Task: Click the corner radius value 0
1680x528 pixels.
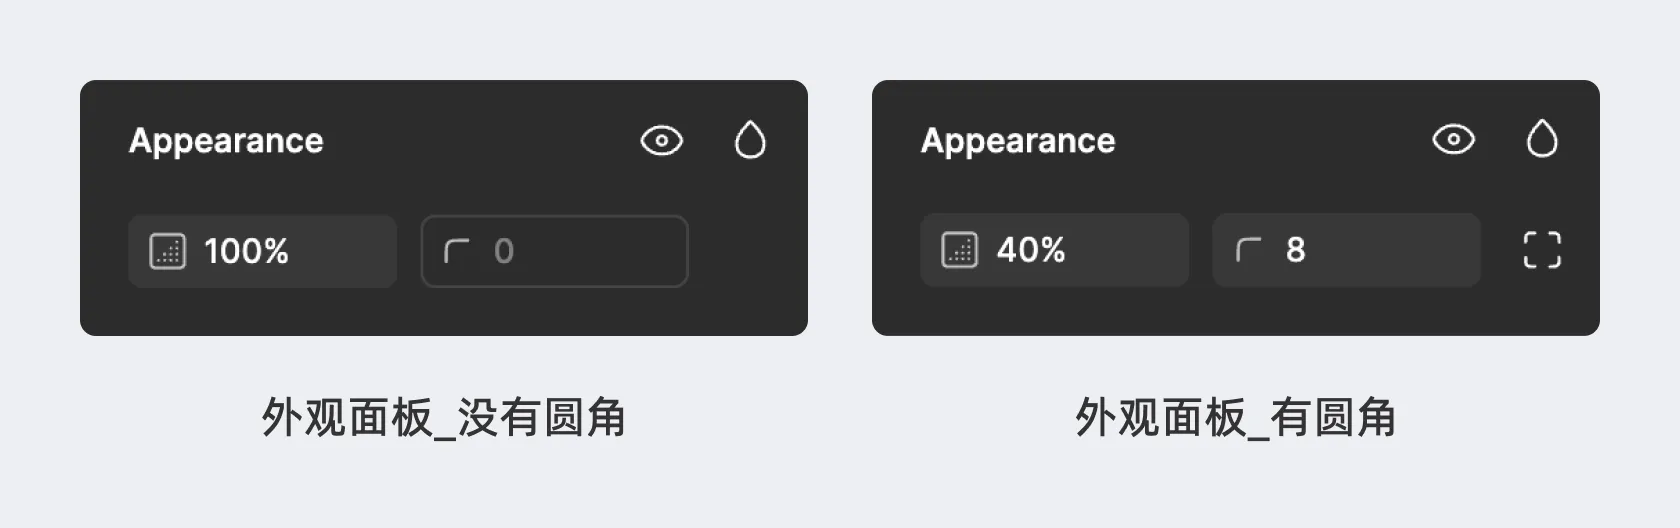Action: click(504, 251)
